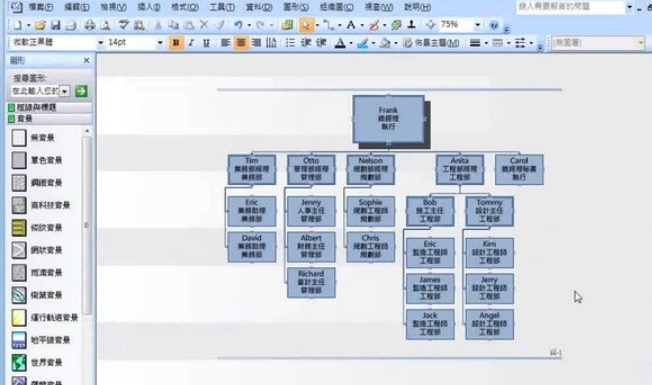Open the 75% zoom dropdown
Image resolution: width=652 pixels, height=385 pixels.
coord(477,25)
